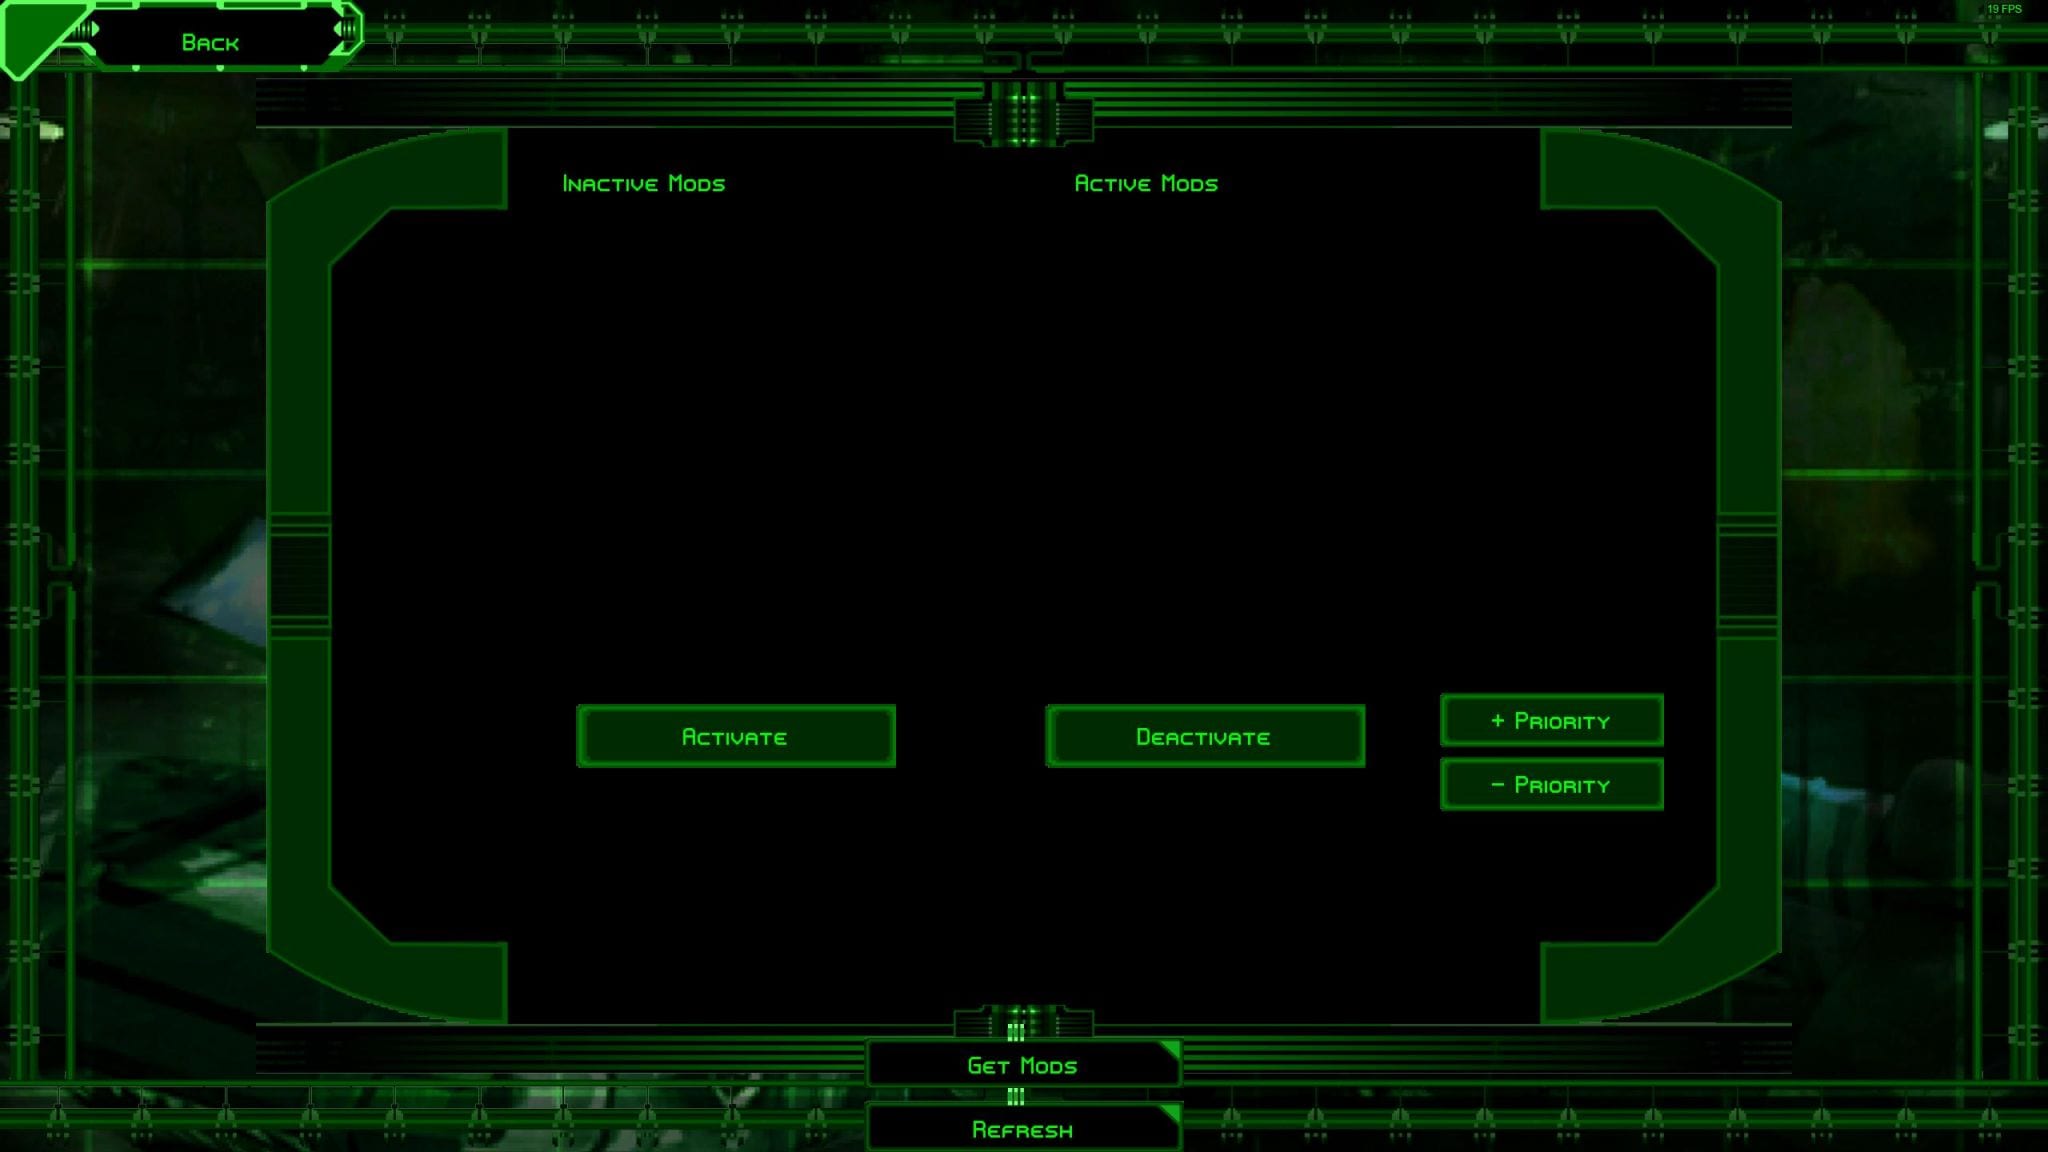Click the Active Mods column heading

[x=1146, y=184]
